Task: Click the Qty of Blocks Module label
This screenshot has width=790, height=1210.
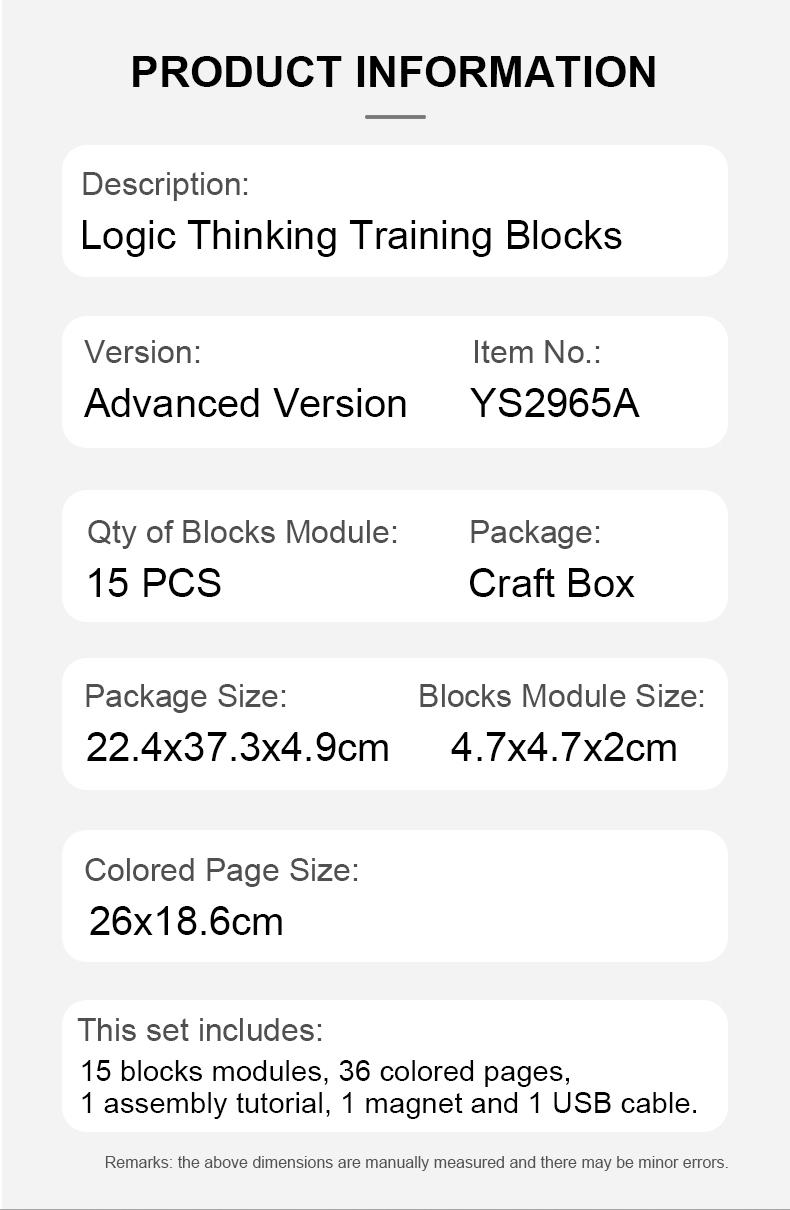Action: (x=242, y=532)
